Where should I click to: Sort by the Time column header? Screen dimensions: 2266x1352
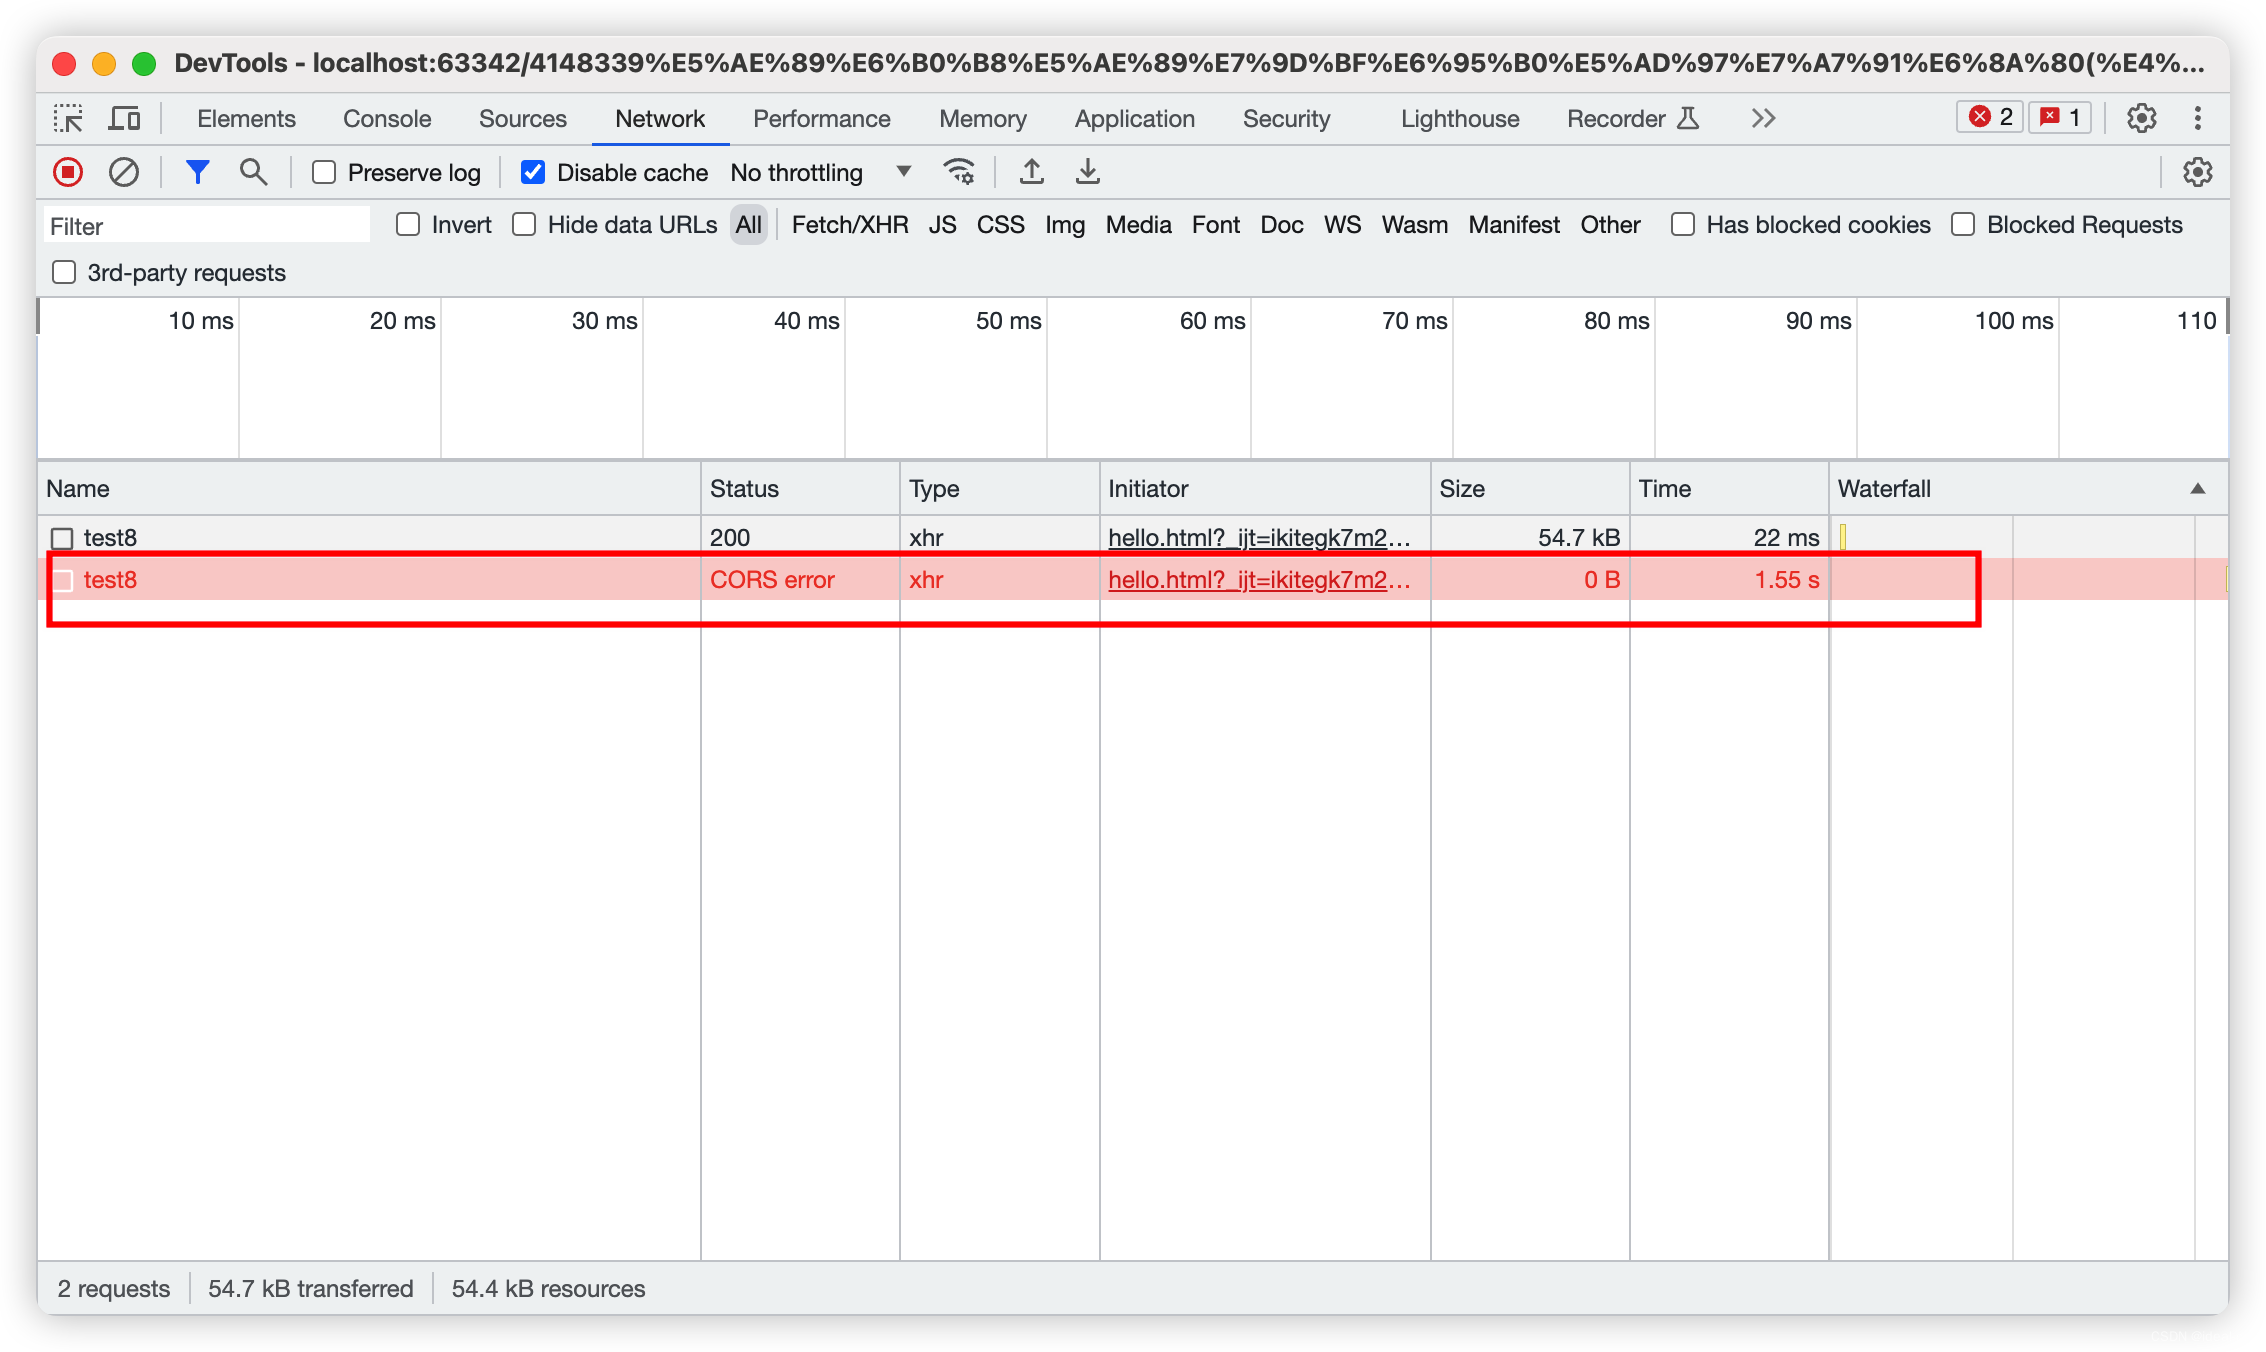(x=1729, y=488)
